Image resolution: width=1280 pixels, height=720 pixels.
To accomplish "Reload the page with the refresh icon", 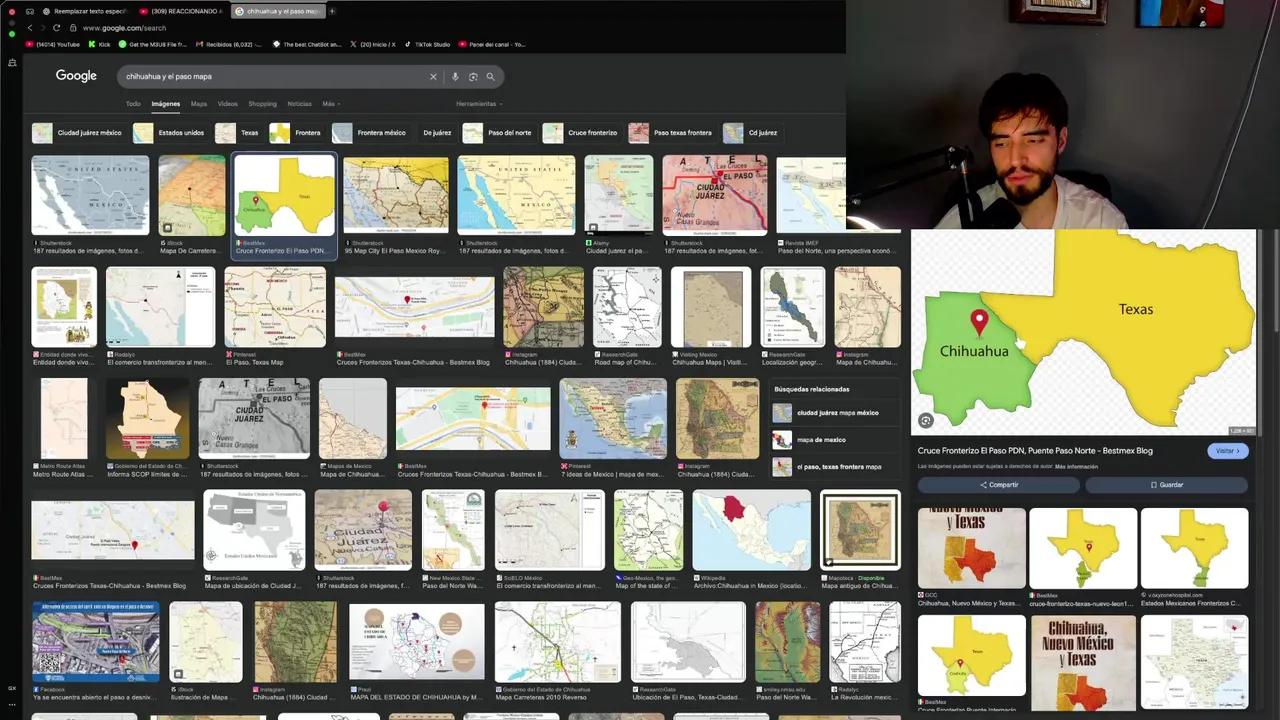I will click(56, 28).
